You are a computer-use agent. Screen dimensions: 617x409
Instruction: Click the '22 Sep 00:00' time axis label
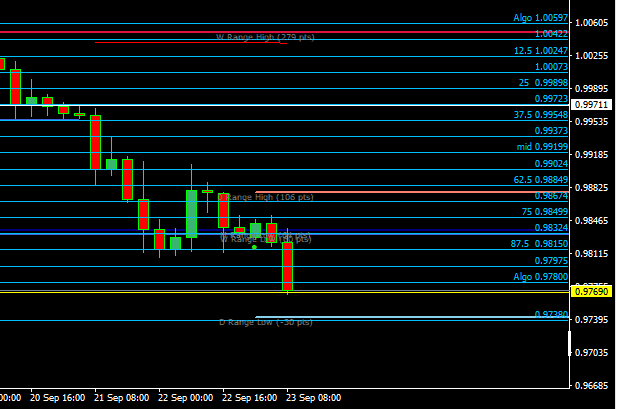click(185, 398)
